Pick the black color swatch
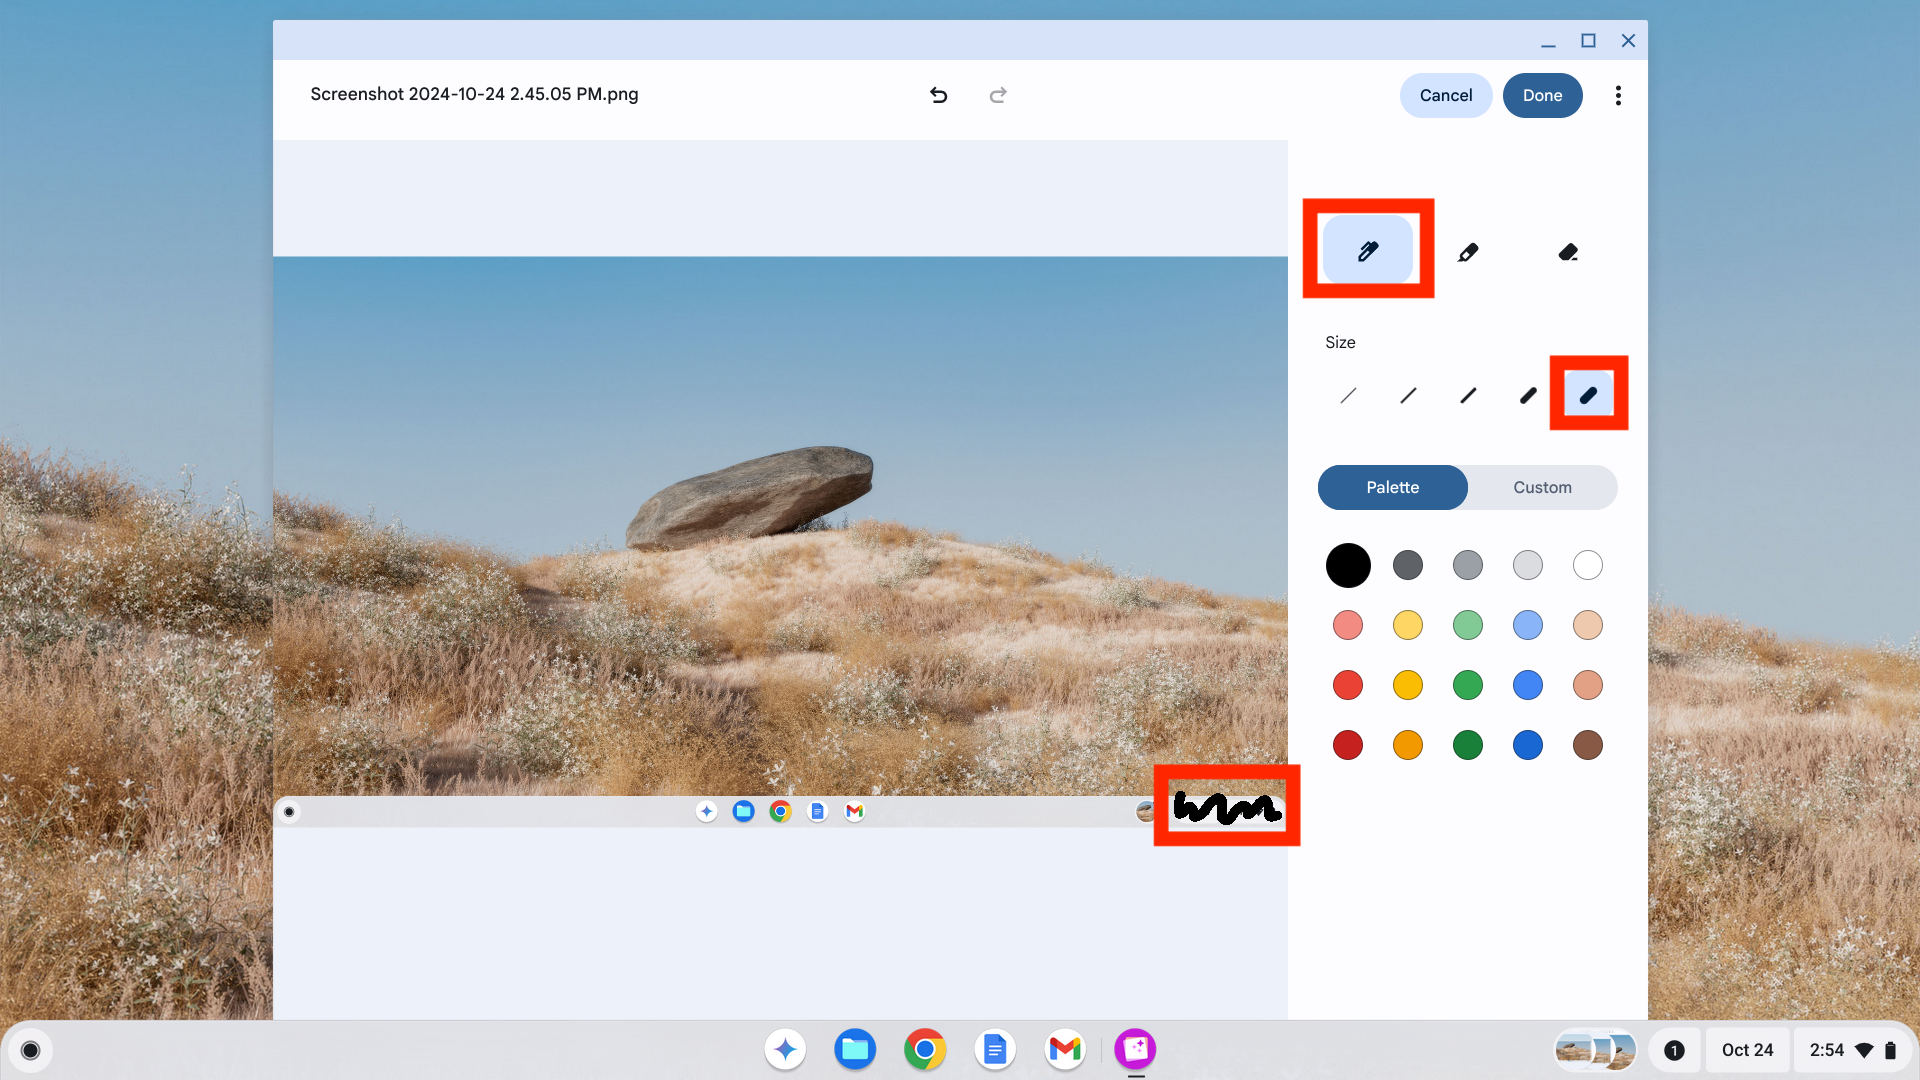The width and height of the screenshot is (1920, 1080). pyautogui.click(x=1348, y=565)
